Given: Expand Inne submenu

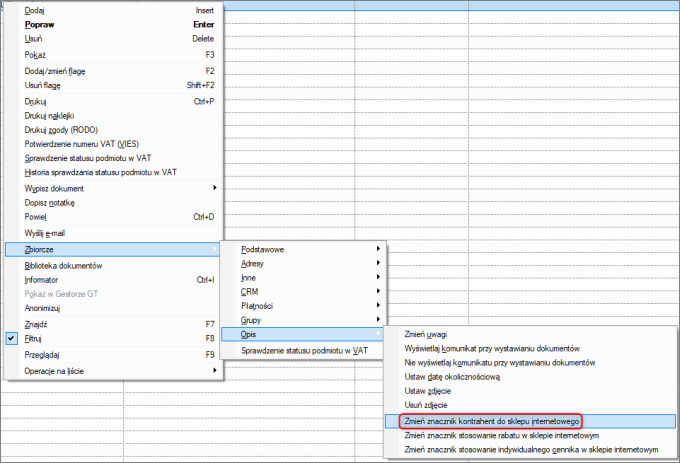Looking at the screenshot, I should [302, 278].
